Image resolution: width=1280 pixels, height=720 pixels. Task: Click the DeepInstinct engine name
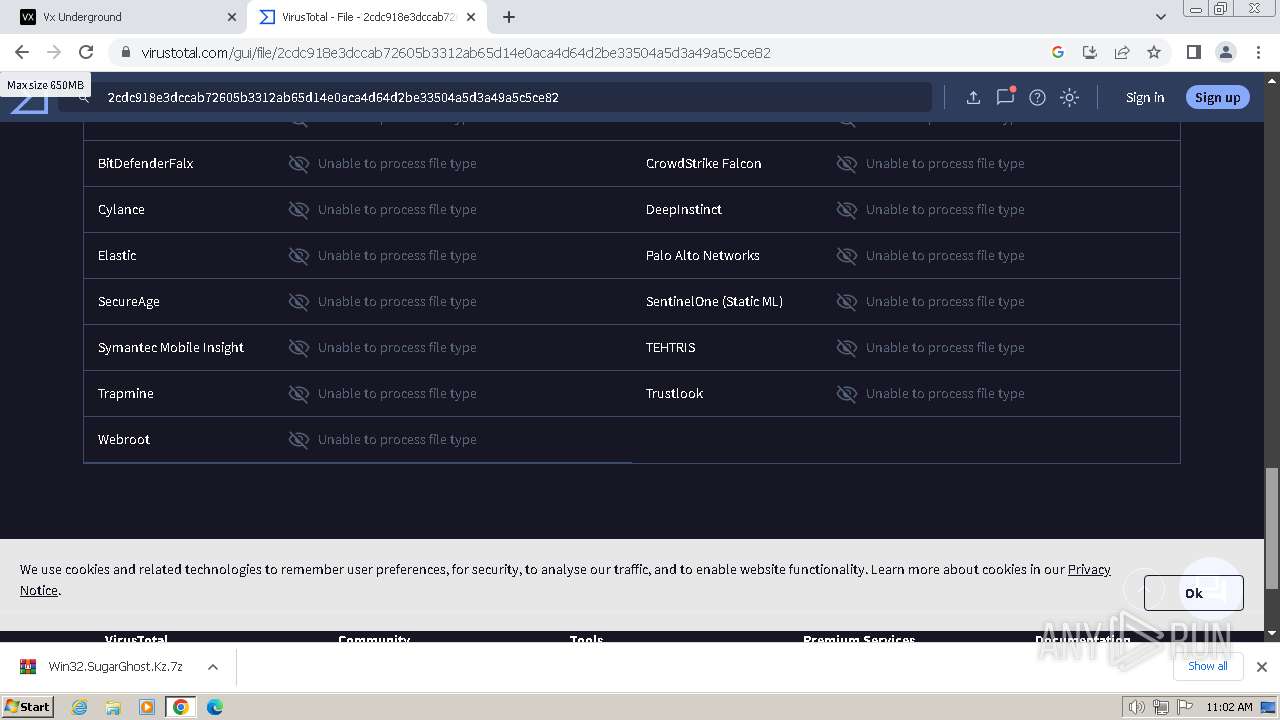[684, 209]
